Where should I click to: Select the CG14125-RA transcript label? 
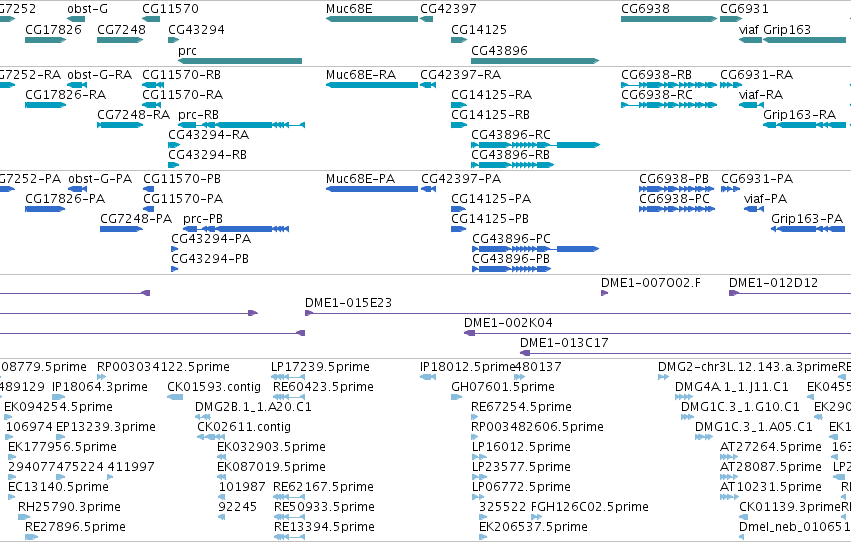(491, 95)
